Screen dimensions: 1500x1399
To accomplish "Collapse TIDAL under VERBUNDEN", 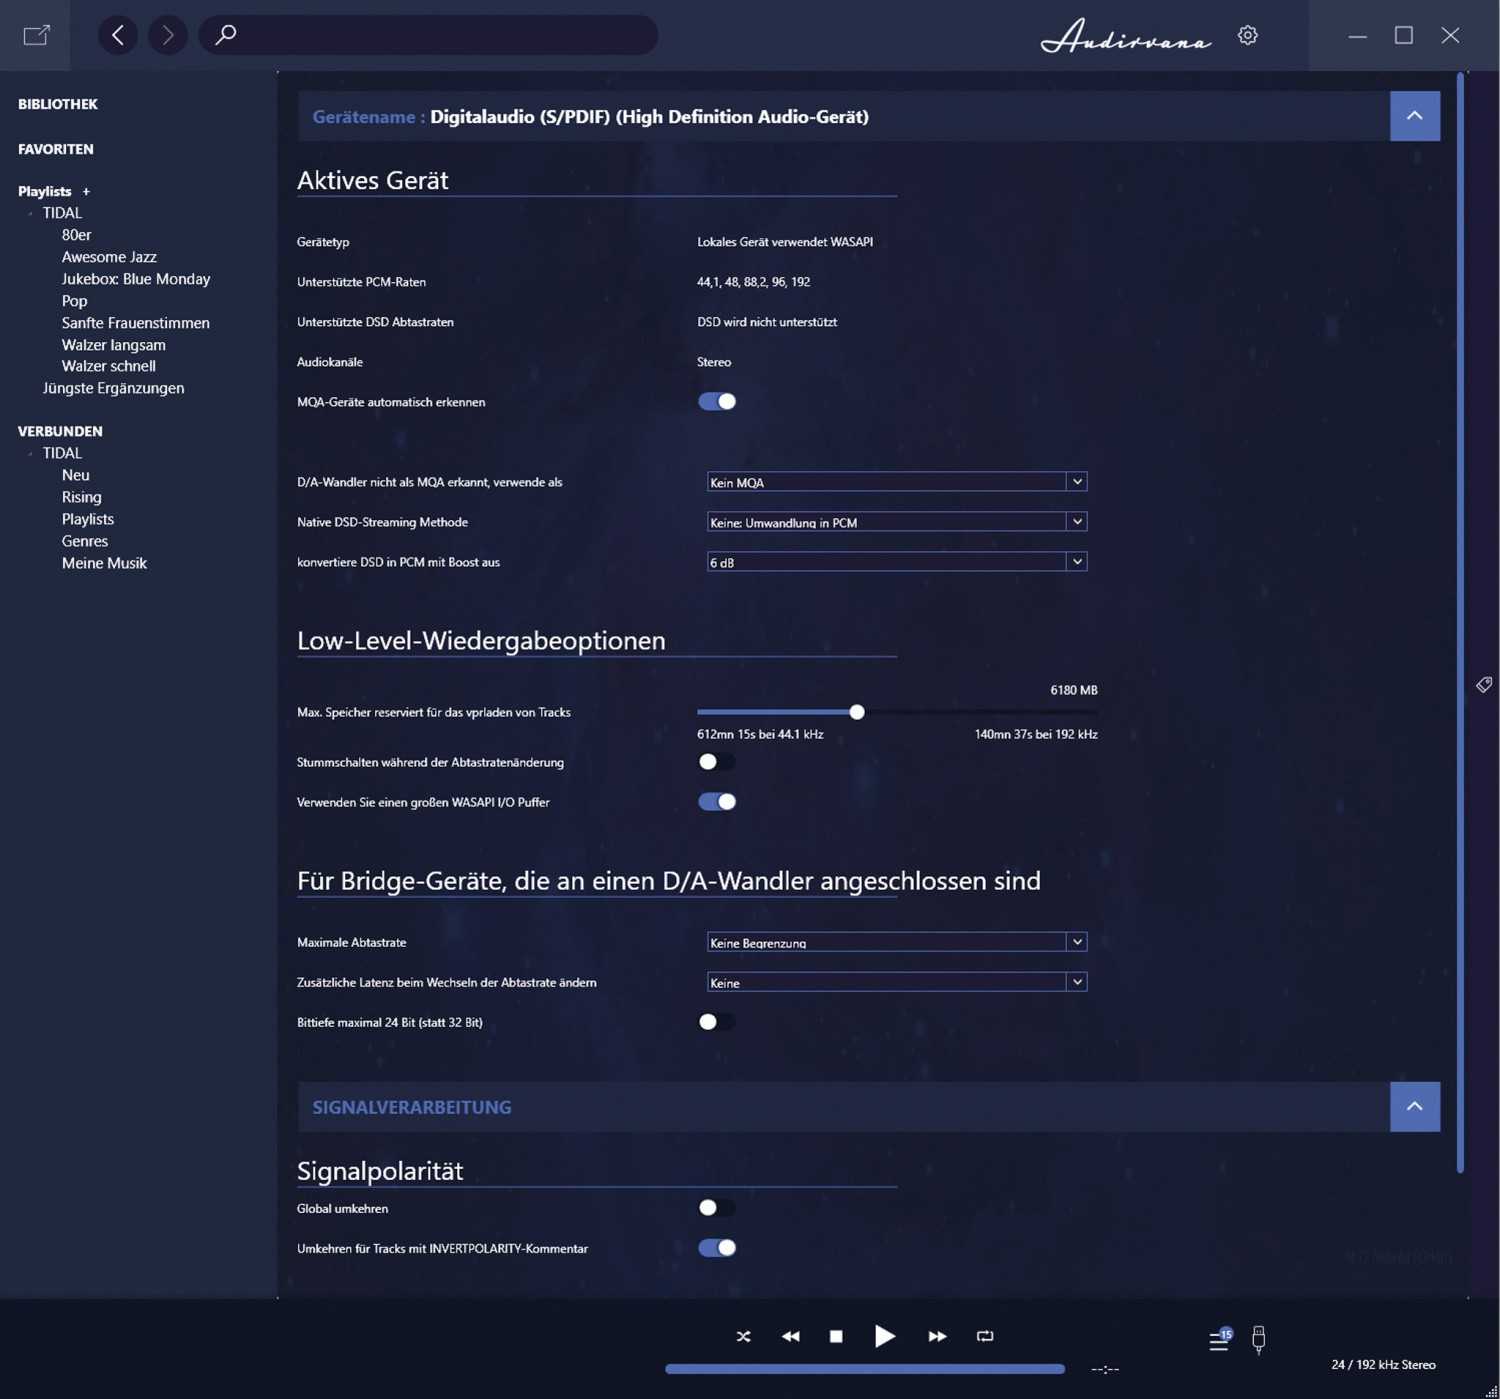I will (31, 453).
